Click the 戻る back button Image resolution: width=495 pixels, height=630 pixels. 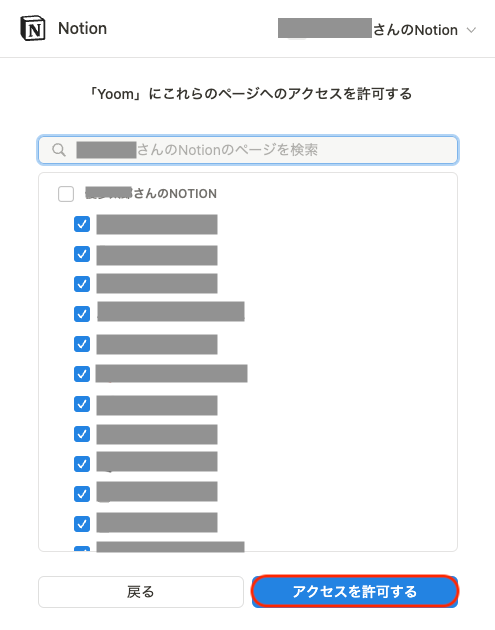[x=141, y=592]
